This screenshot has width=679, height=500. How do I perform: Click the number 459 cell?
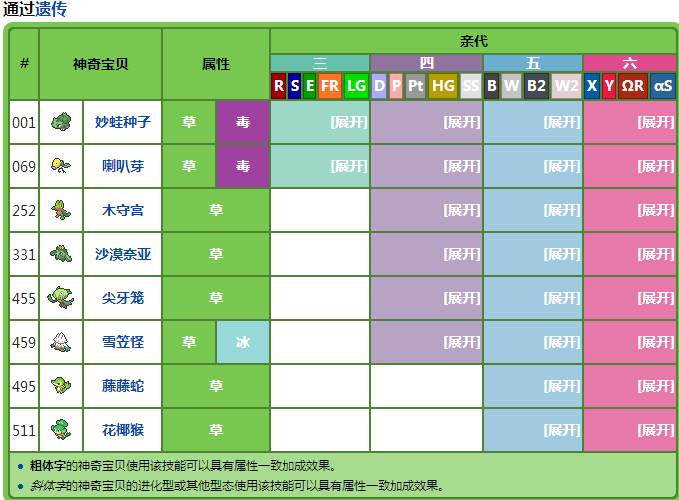coord(24,342)
